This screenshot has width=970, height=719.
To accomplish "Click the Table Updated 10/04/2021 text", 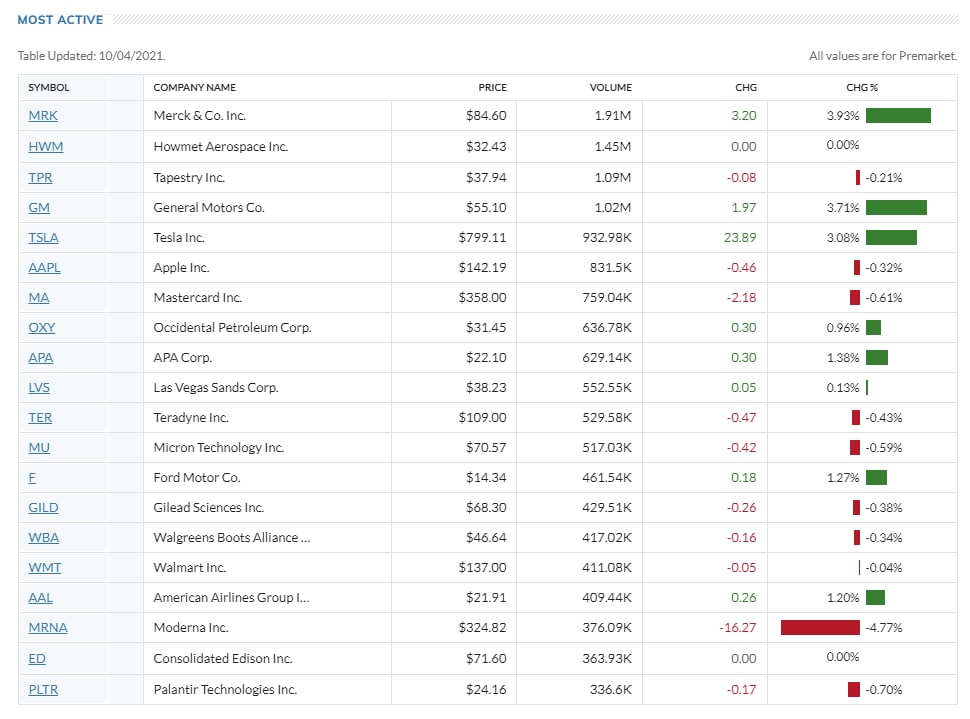I will 92,56.
